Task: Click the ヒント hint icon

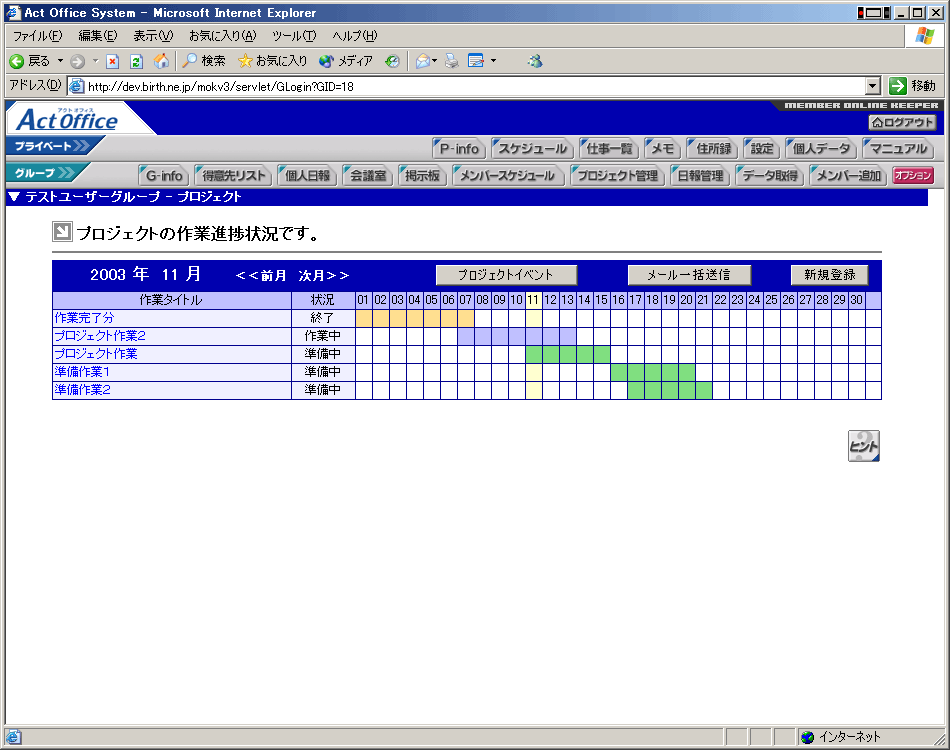Action: point(863,446)
